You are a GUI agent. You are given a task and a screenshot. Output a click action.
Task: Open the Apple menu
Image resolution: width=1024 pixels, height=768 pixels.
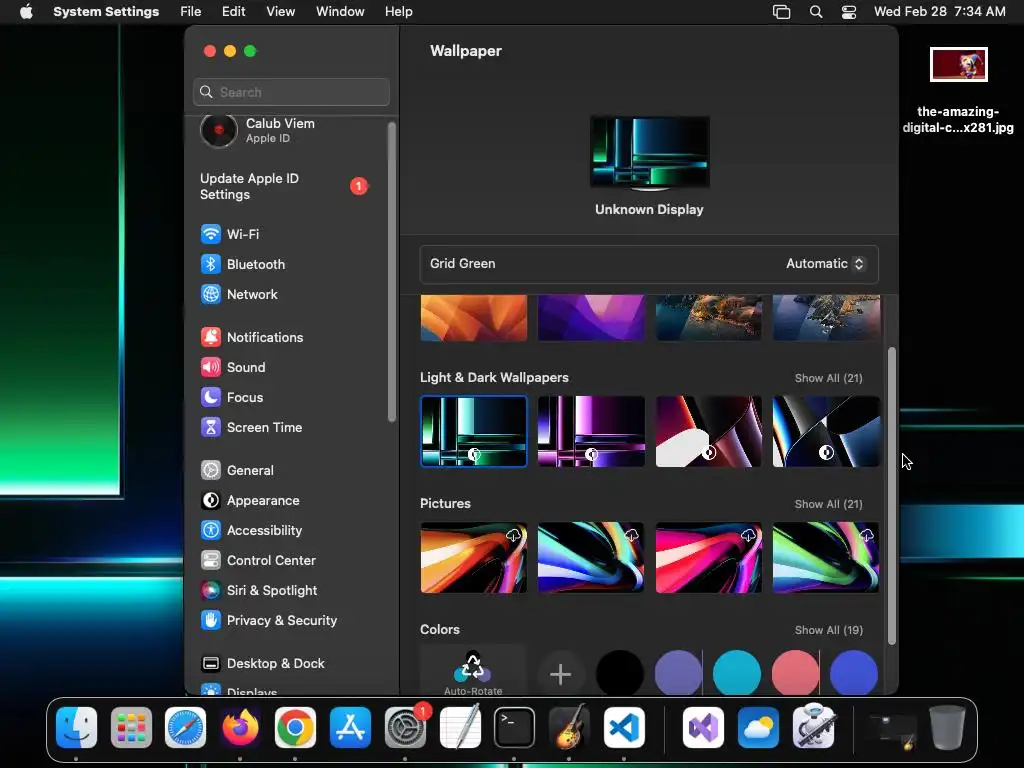pos(26,12)
